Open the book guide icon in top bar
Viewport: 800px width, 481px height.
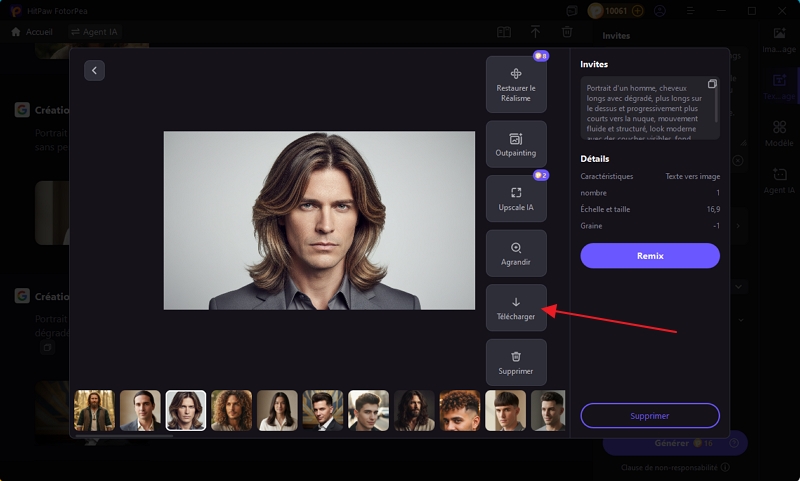point(504,32)
